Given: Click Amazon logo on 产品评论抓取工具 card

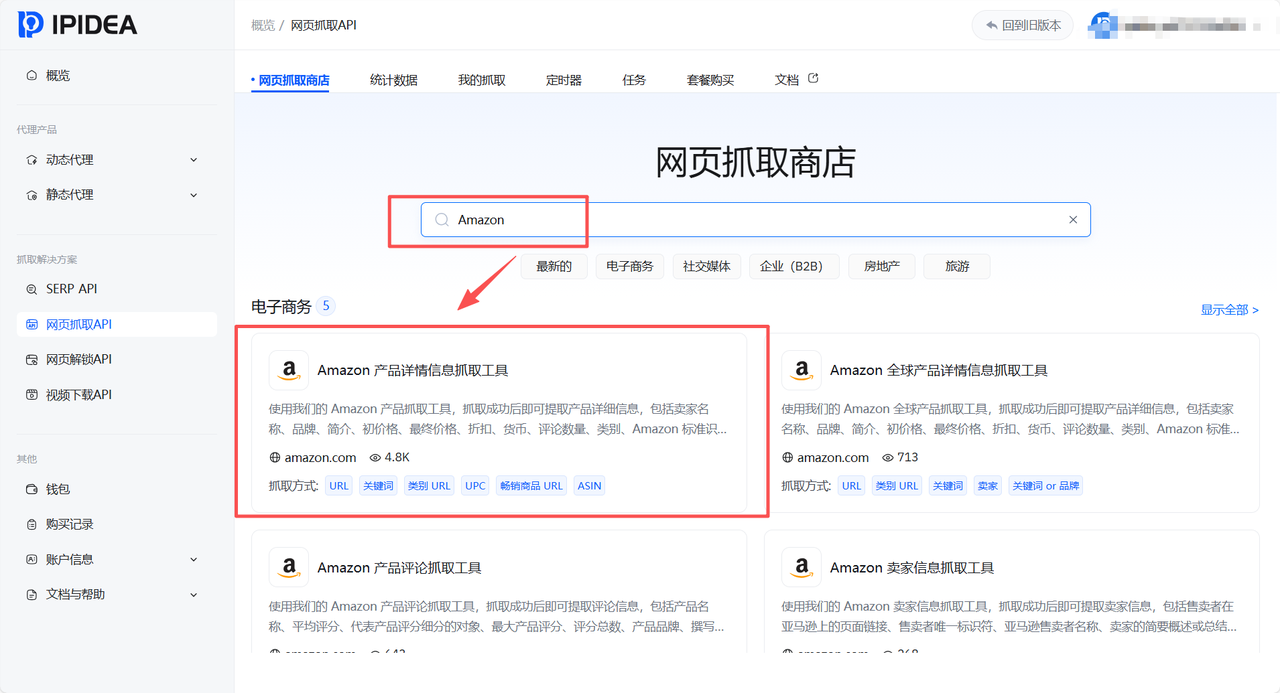Looking at the screenshot, I should (x=289, y=567).
